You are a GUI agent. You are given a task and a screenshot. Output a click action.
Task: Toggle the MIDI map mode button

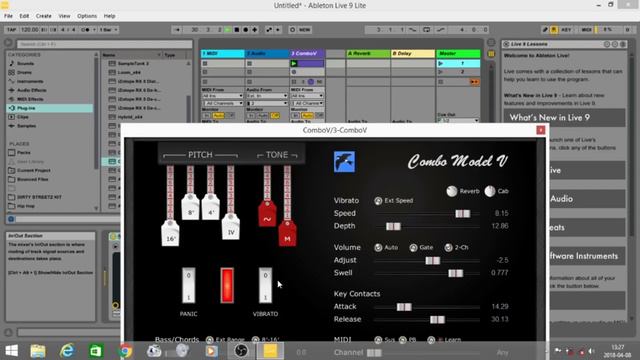tap(587, 30)
